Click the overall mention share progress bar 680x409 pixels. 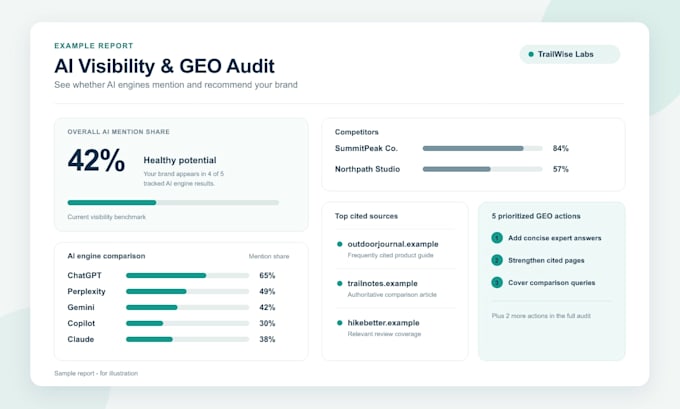[x=173, y=203]
